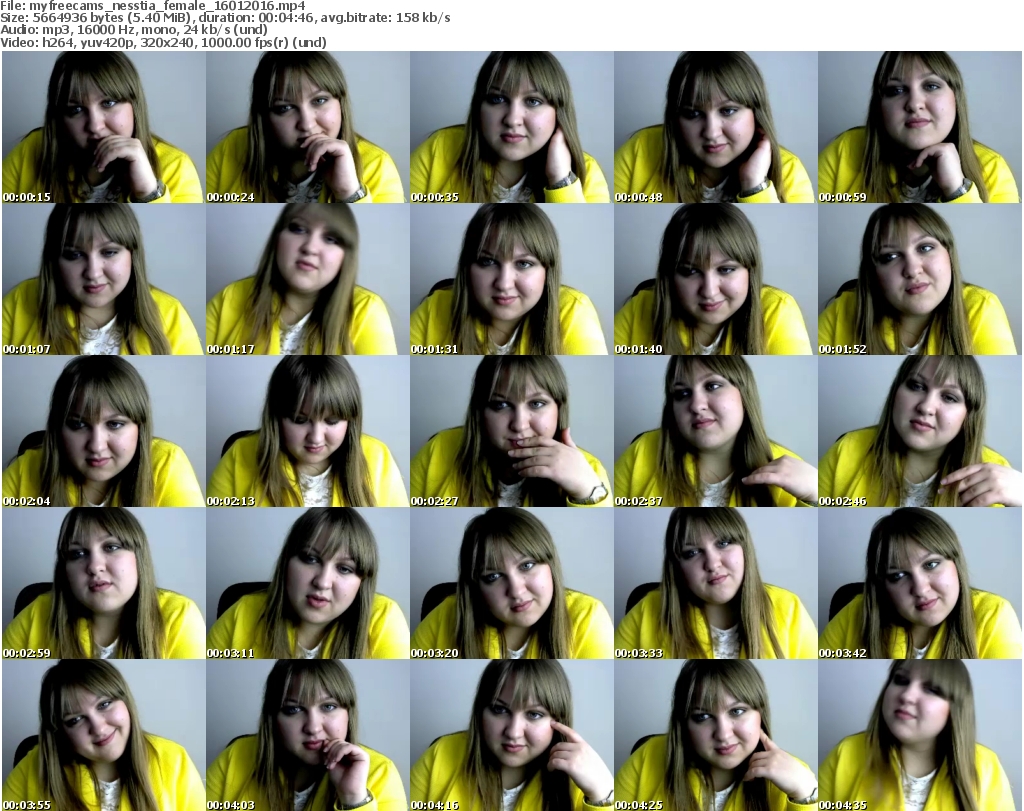The image size is (1024, 811).
Task: Select the frame timestamped 00:02:04
Action: click(104, 432)
